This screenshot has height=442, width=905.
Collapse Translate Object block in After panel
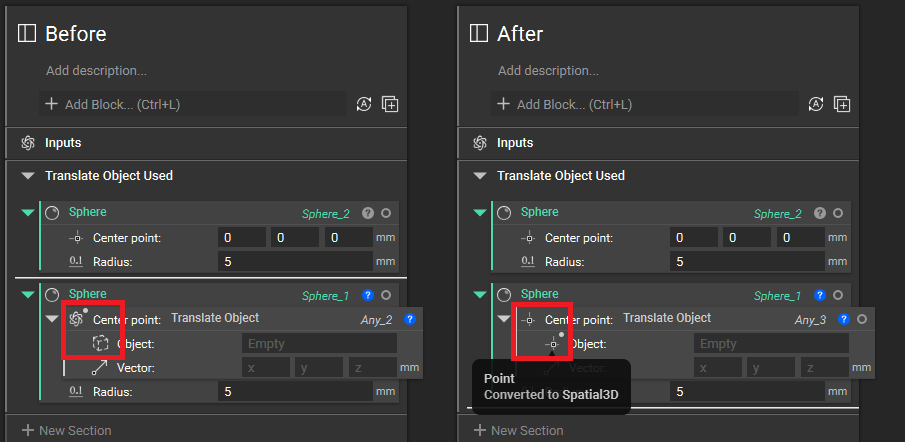pyautogui.click(x=504, y=319)
